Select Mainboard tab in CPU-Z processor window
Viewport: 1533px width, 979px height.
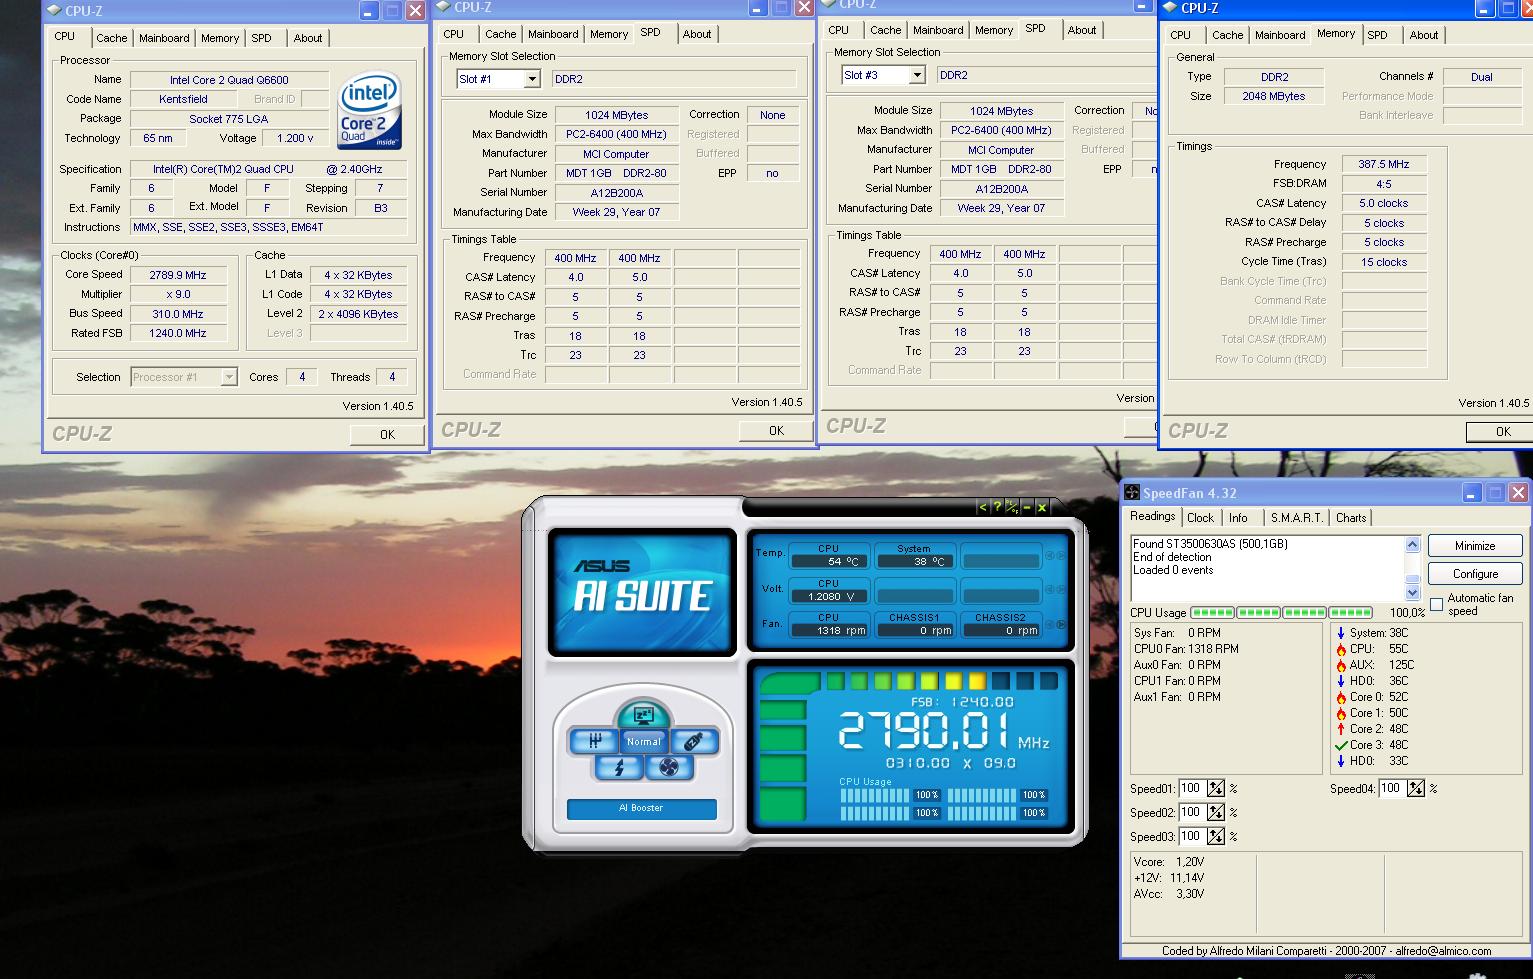[x=164, y=38]
